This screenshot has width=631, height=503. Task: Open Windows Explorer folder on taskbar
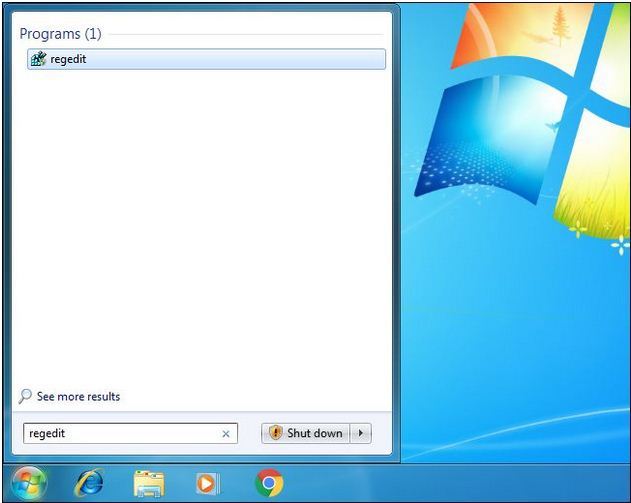pyautogui.click(x=148, y=483)
